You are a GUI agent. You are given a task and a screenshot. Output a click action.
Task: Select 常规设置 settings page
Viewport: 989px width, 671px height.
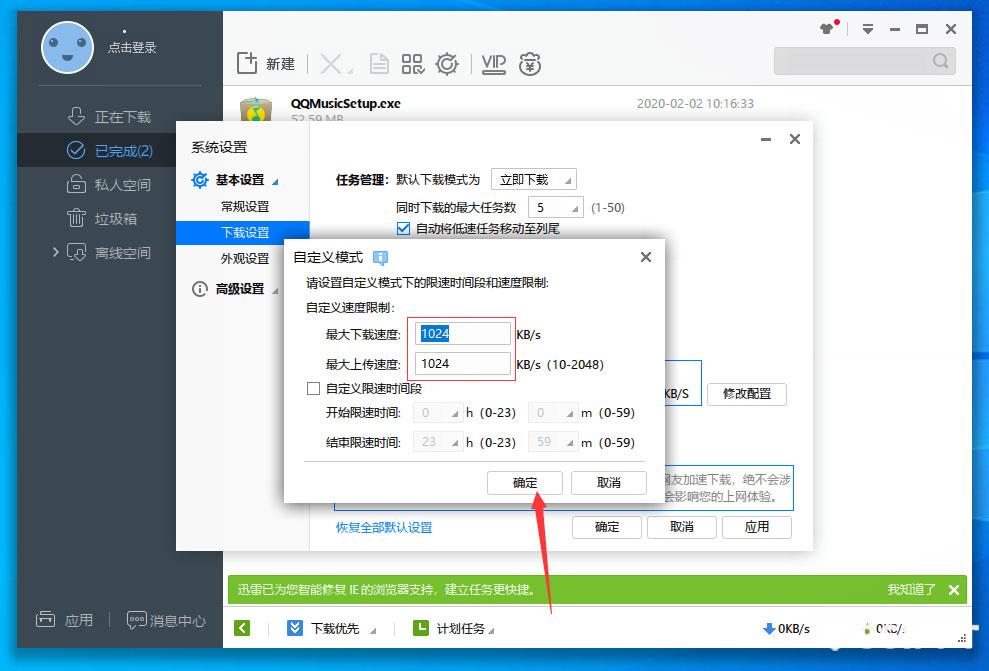[245, 206]
